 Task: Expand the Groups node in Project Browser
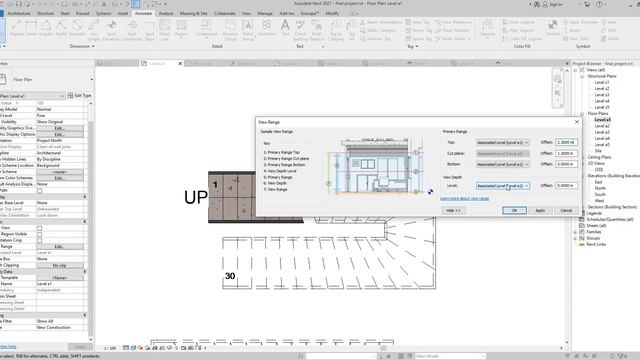click(x=576, y=238)
